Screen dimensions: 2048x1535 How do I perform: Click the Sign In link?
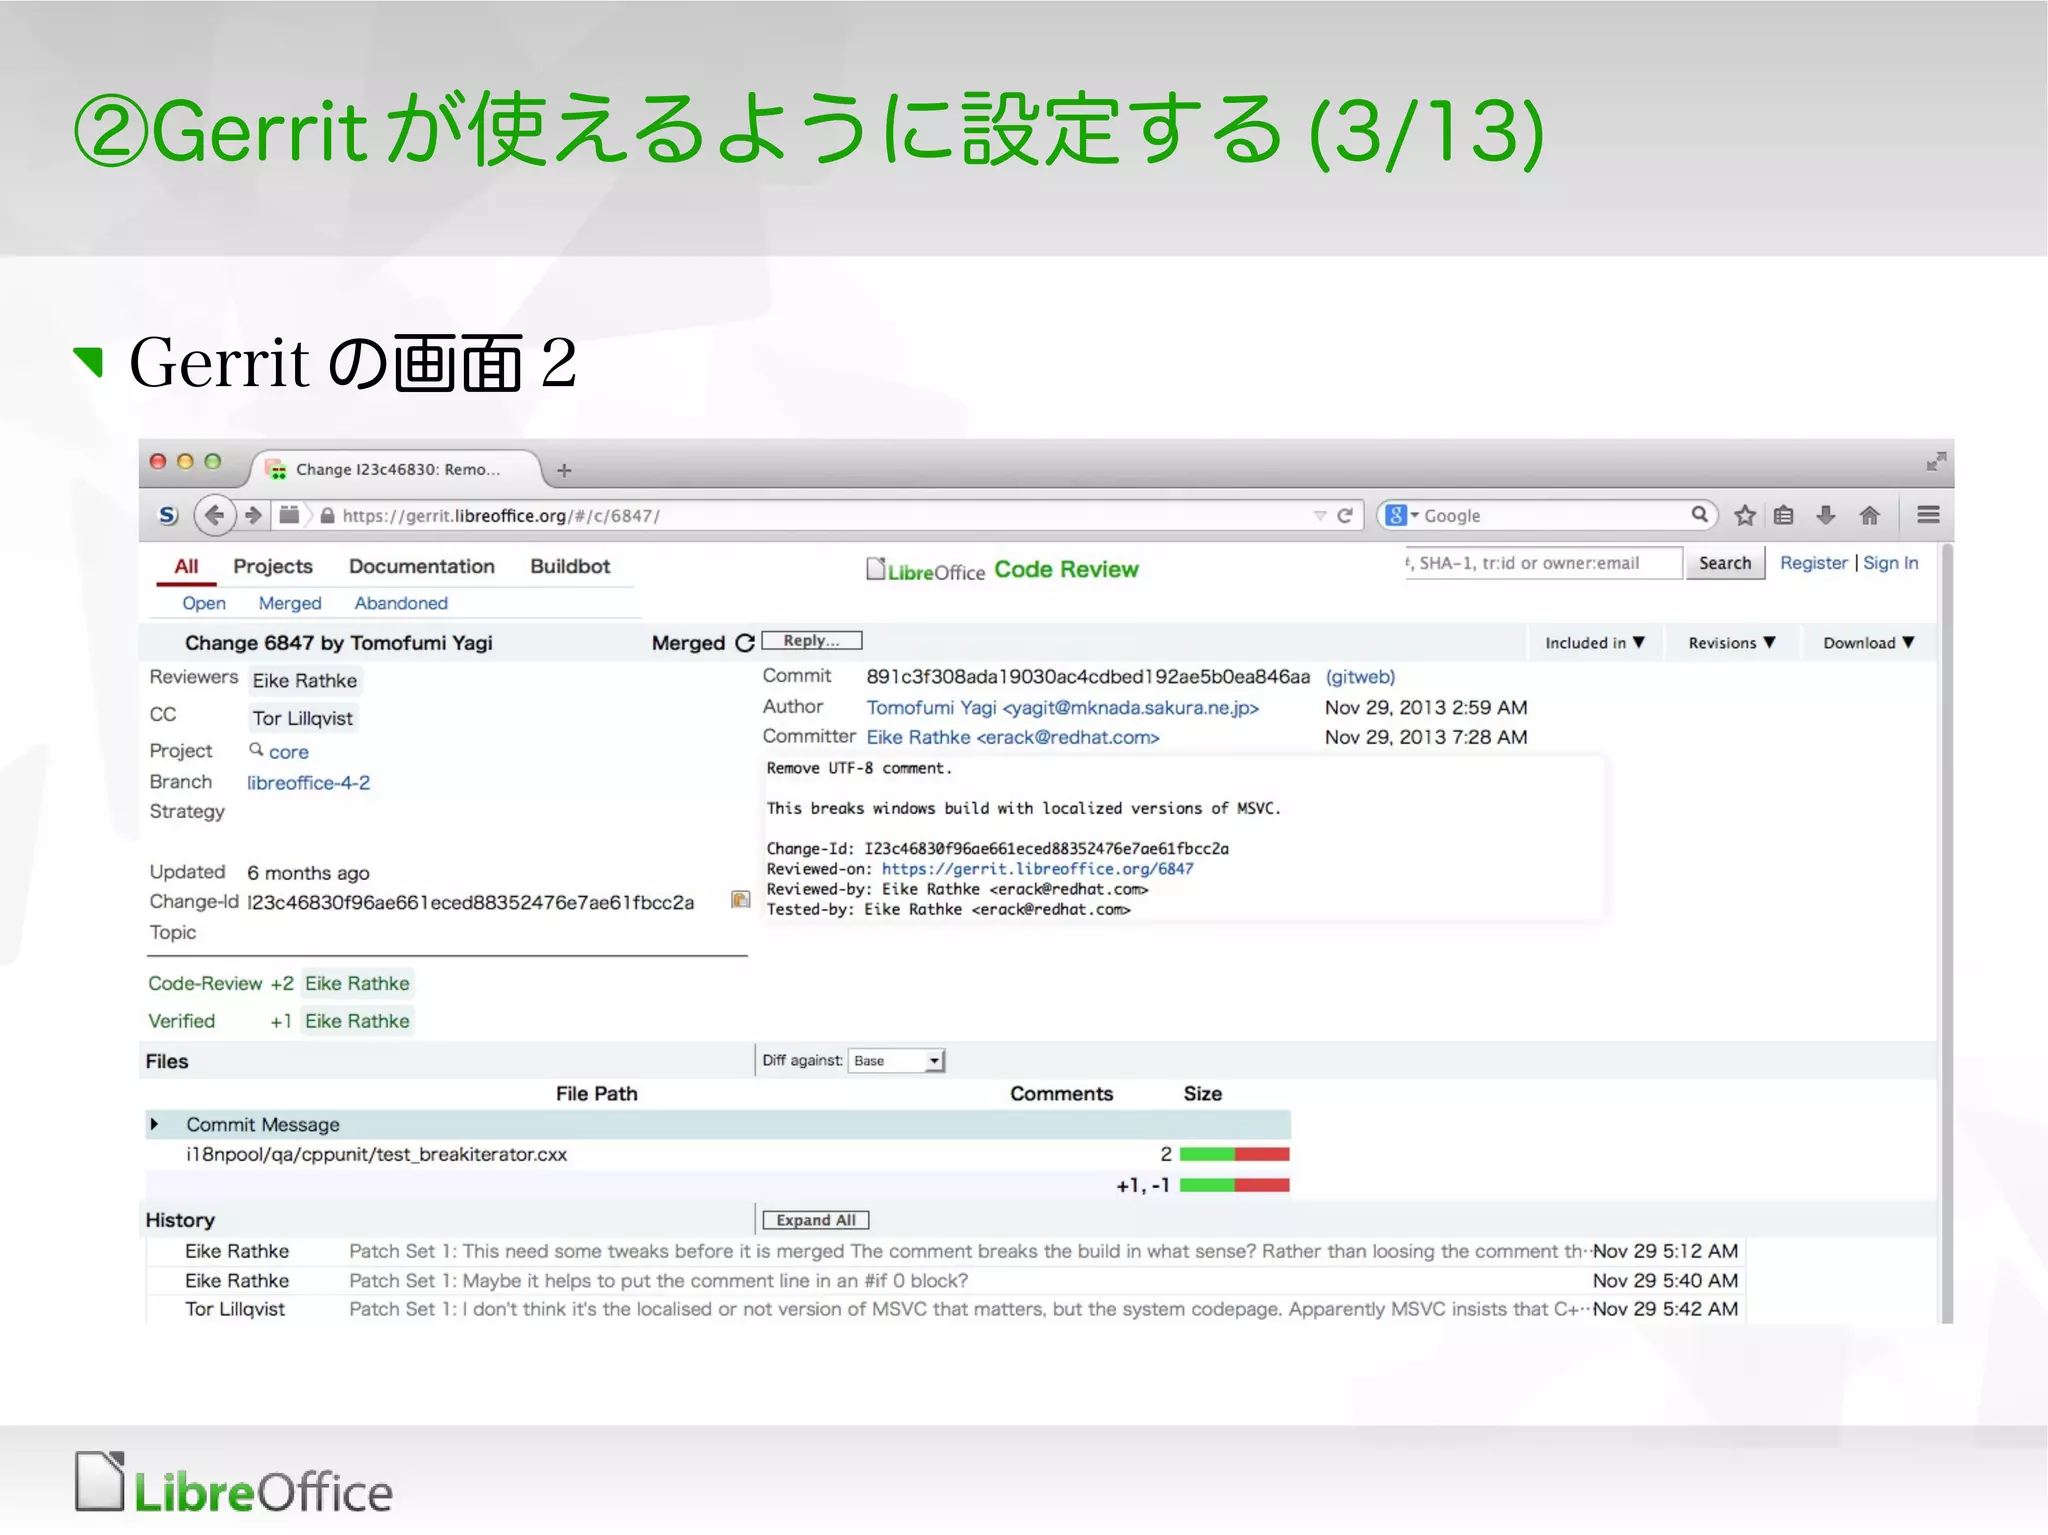pos(1890,563)
